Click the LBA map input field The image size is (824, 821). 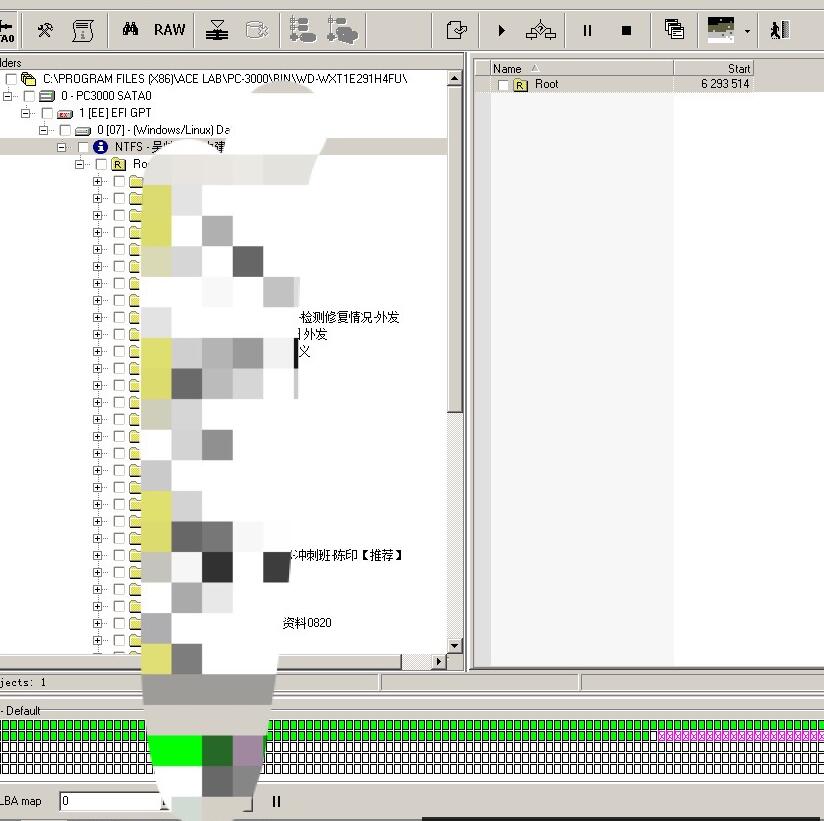111,801
